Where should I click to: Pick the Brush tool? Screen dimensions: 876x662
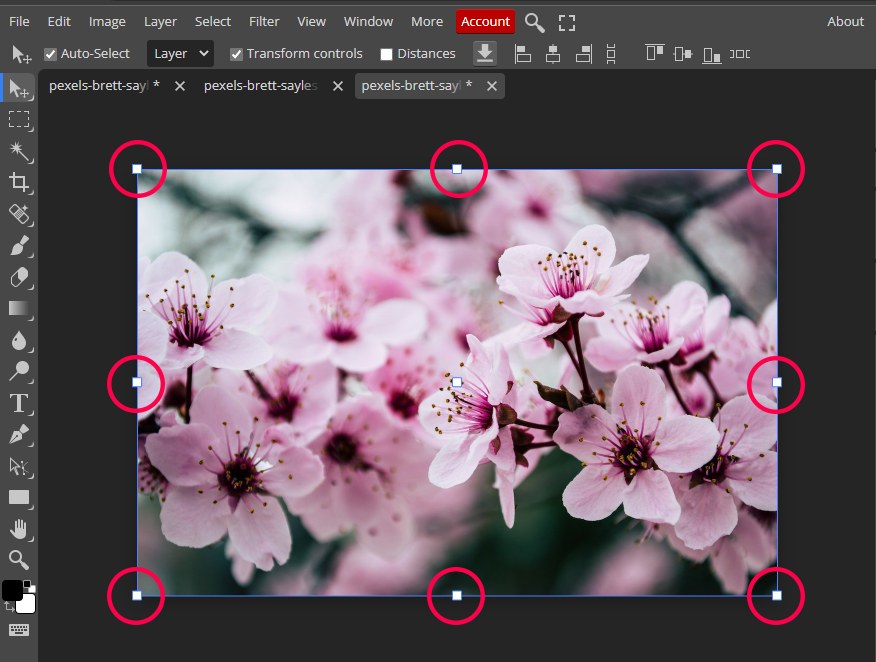tap(20, 246)
